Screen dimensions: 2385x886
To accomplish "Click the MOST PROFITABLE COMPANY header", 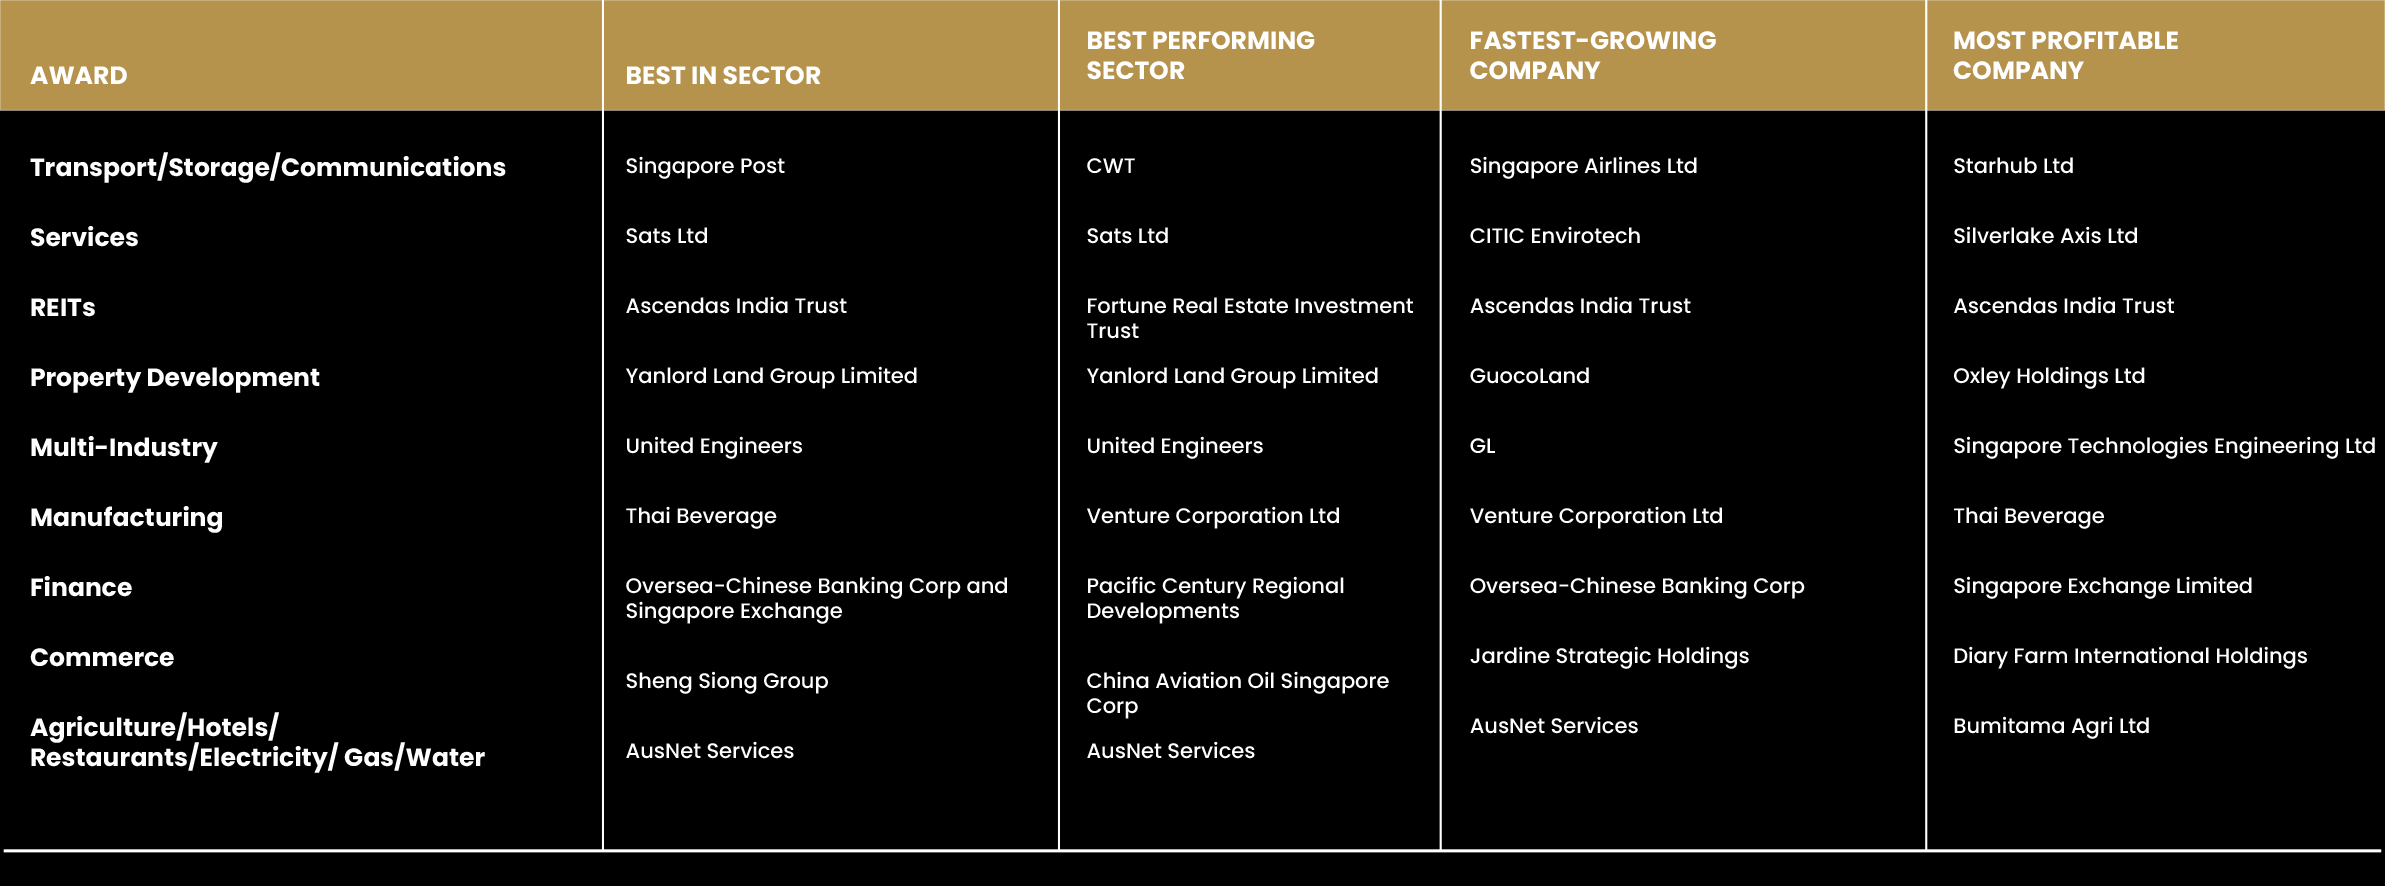I will [2065, 56].
